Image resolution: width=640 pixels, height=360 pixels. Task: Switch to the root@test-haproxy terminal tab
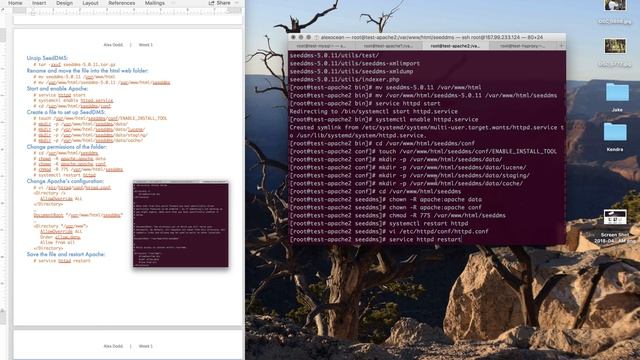point(522,46)
